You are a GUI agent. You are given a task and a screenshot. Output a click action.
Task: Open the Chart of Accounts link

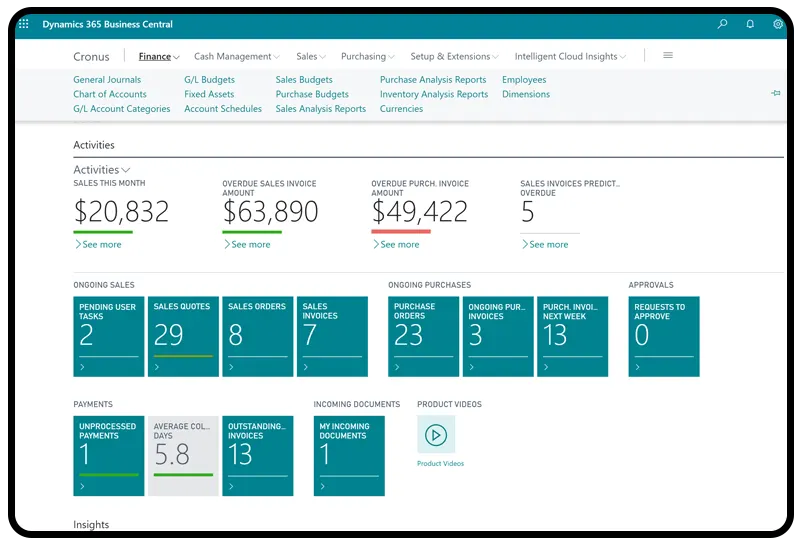110,94
